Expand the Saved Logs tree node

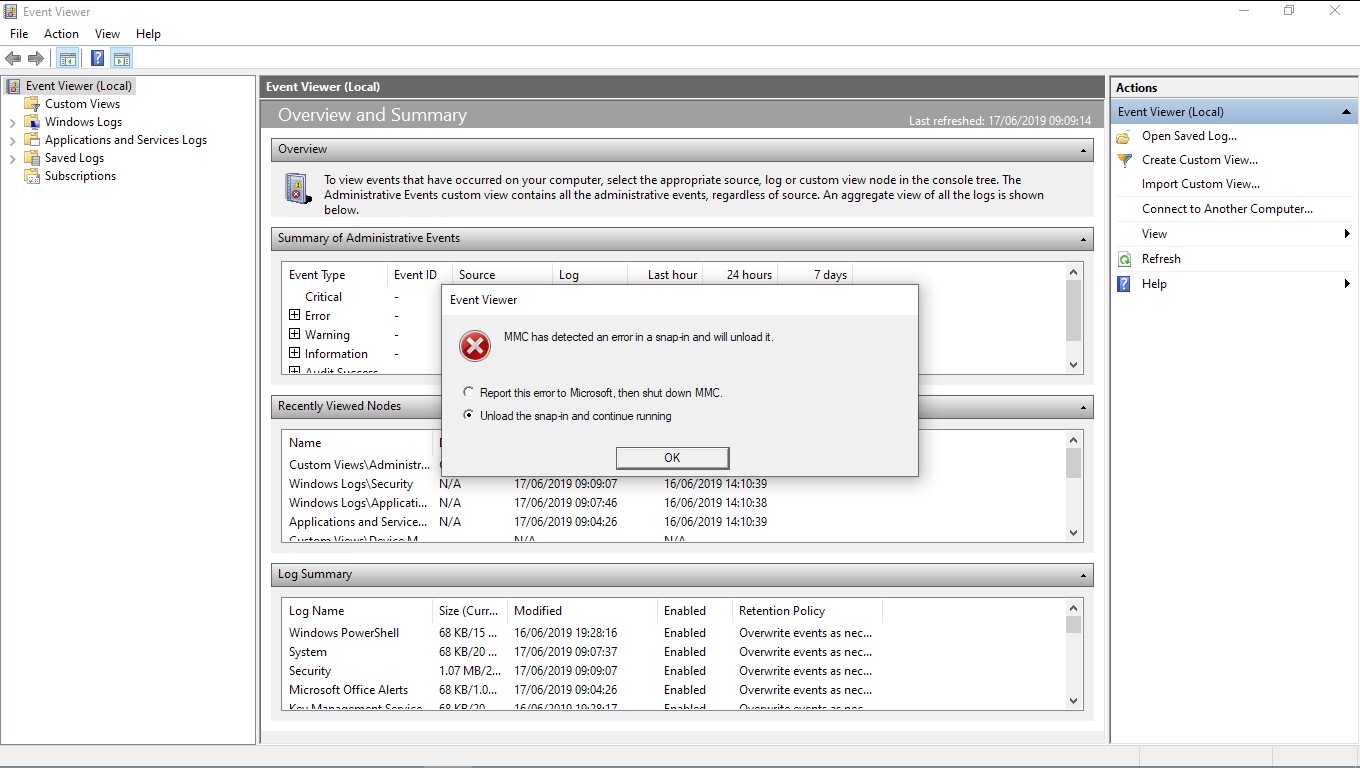click(x=12, y=158)
